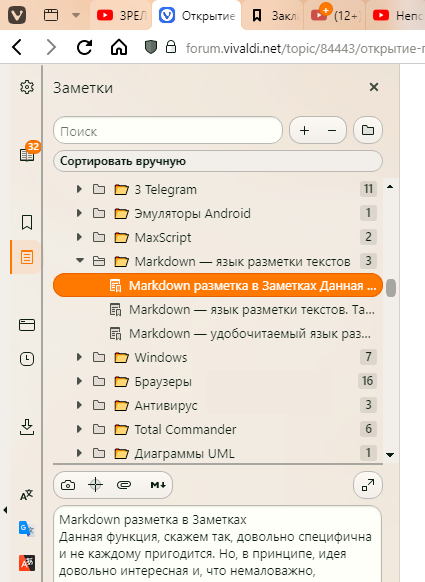Open the Bookmarks panel icon
The width and height of the screenshot is (425, 582).
click(x=27, y=222)
